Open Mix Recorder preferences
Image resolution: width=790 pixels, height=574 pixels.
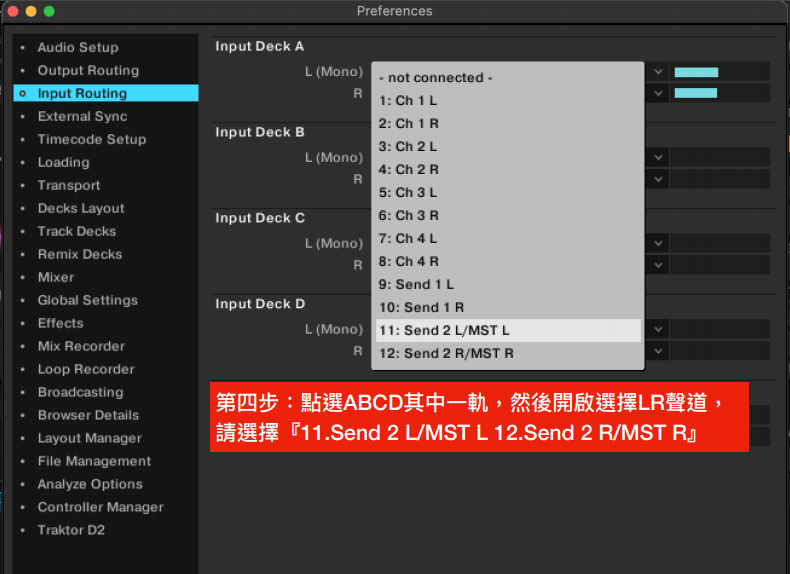pyautogui.click(x=81, y=346)
